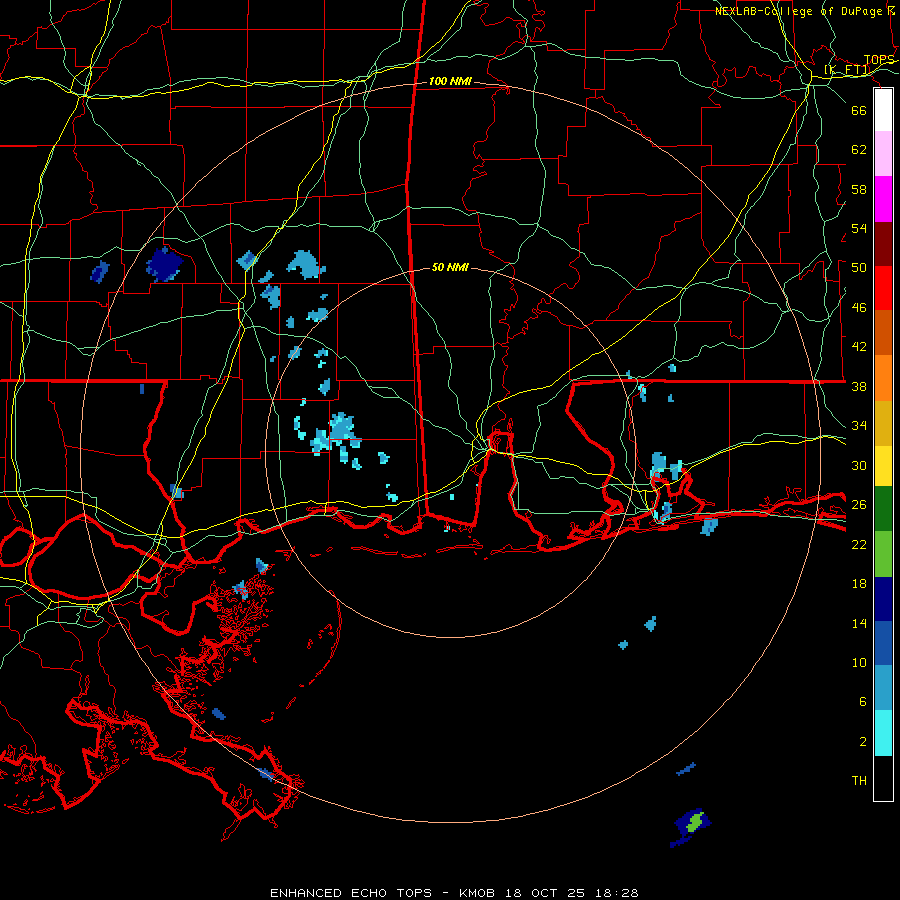
Task: Click the 'NEXLAB-College of DuPage' credit text
Action: [800, 11]
